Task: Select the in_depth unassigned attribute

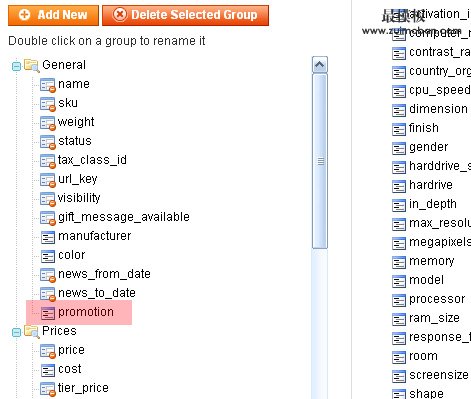Action: click(433, 204)
